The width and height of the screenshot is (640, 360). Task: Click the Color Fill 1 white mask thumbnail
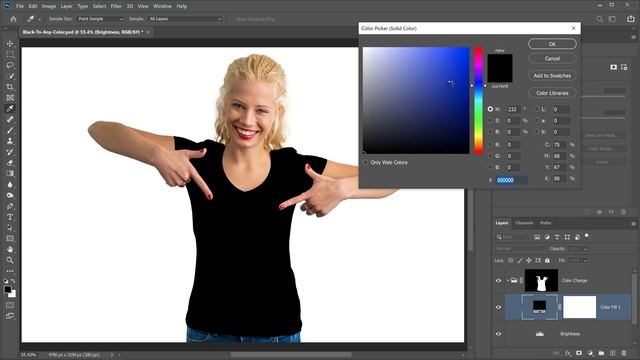(x=580, y=307)
